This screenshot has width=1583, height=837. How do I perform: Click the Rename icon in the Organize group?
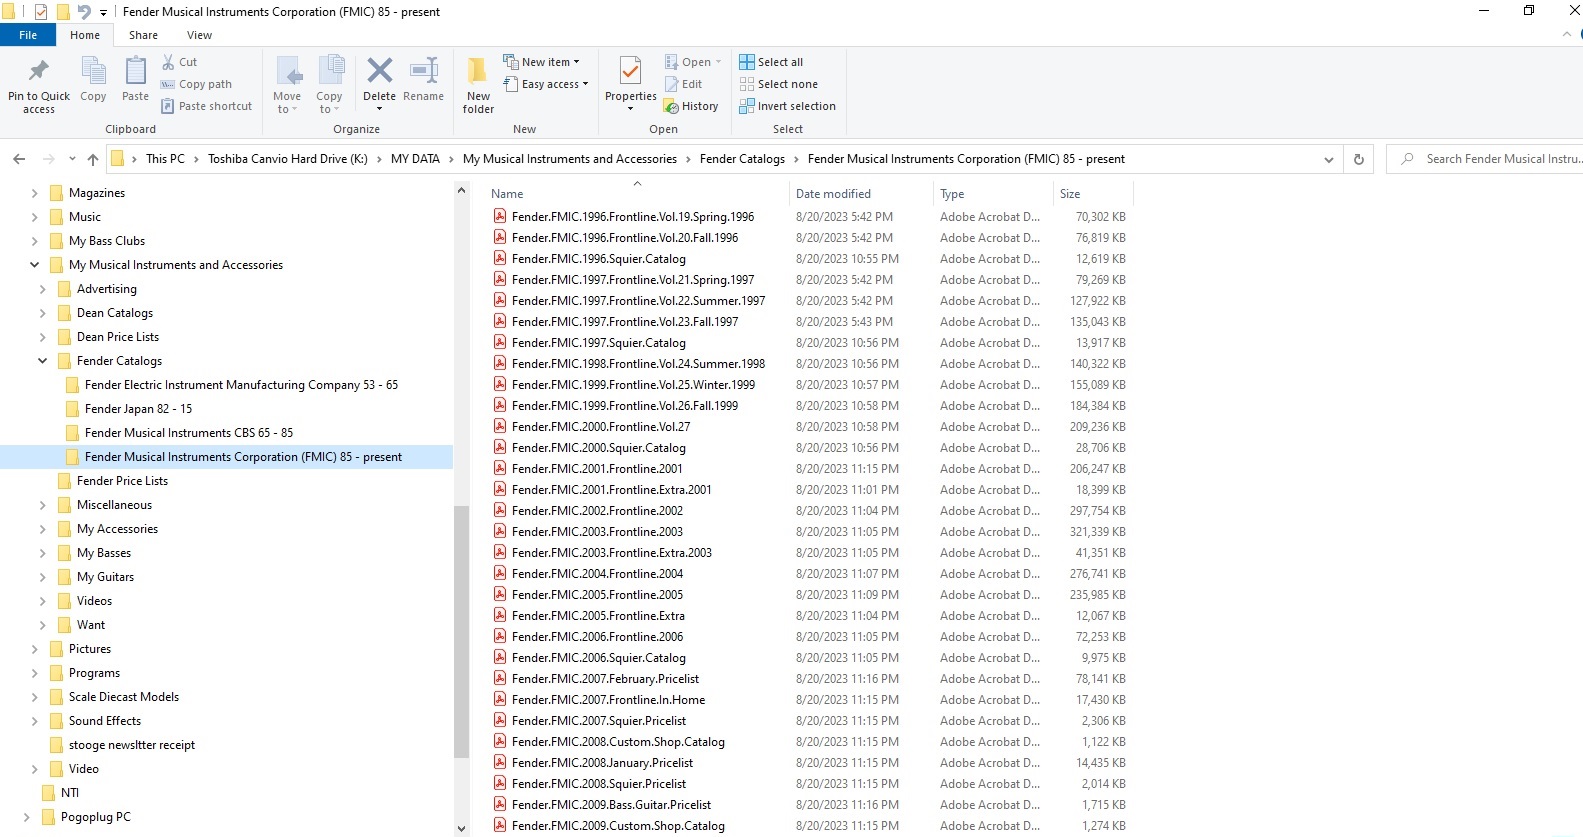(424, 71)
